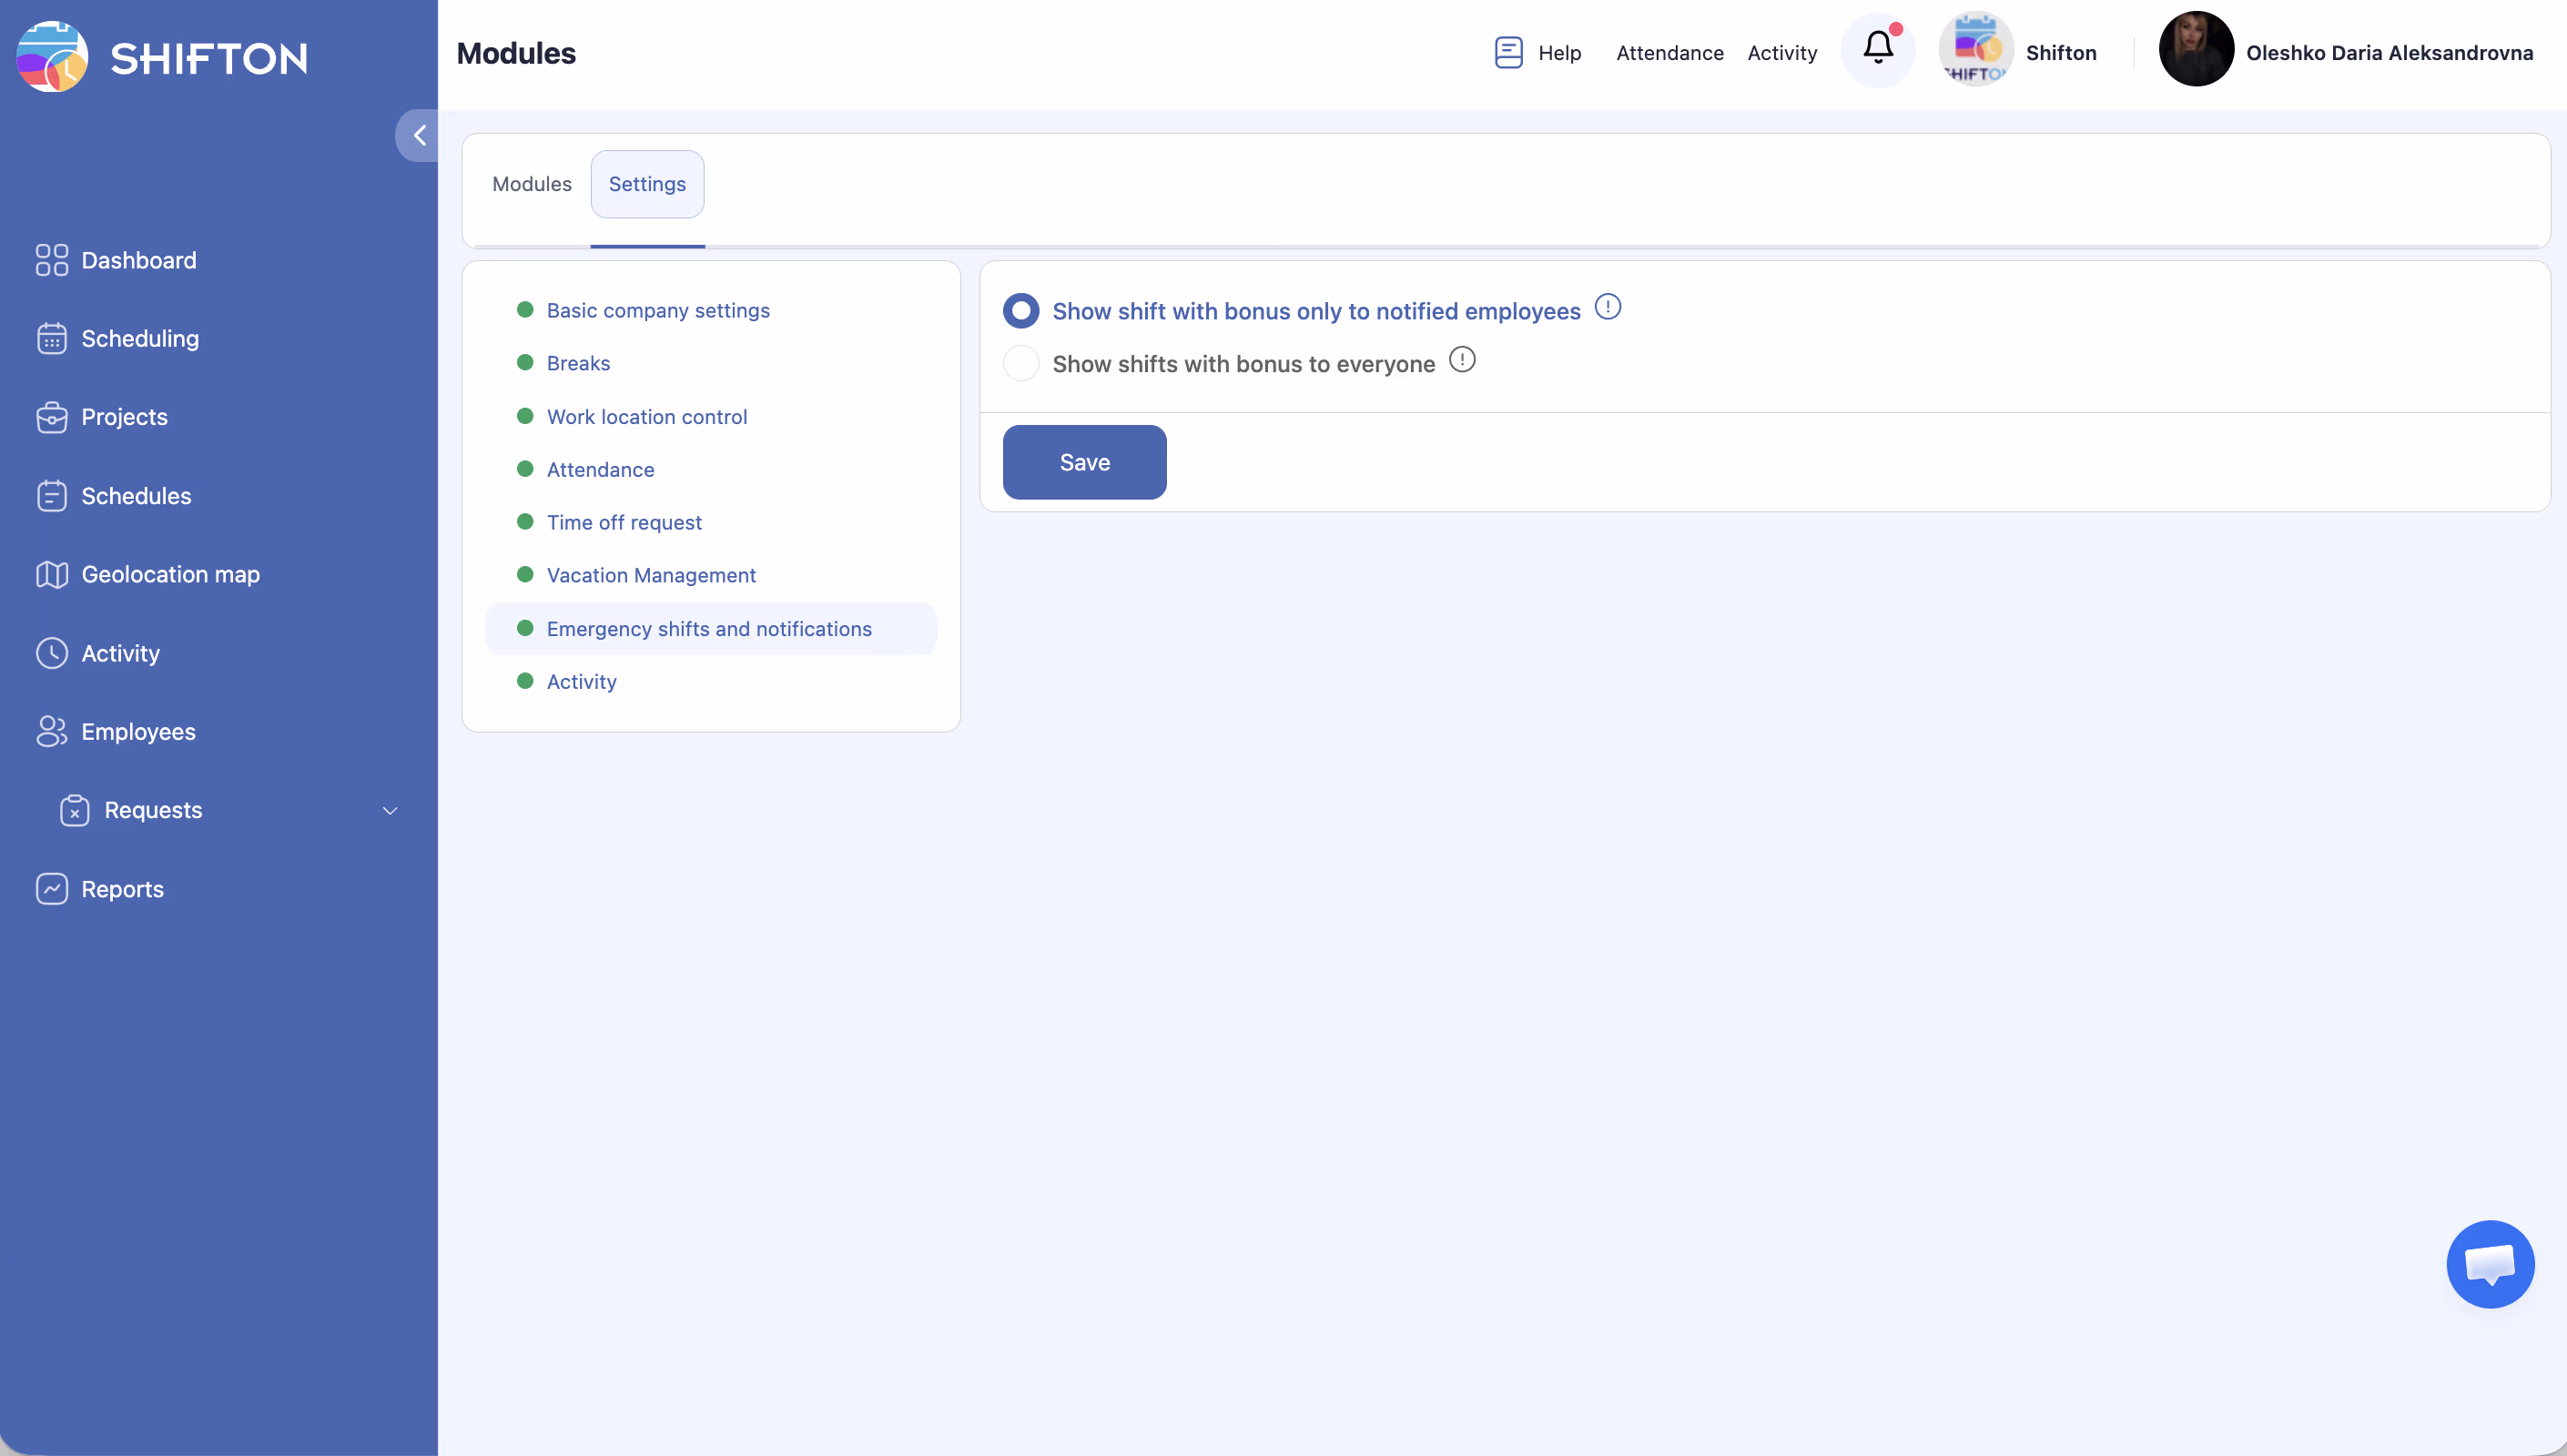Open Vacation Management settings

click(x=651, y=575)
